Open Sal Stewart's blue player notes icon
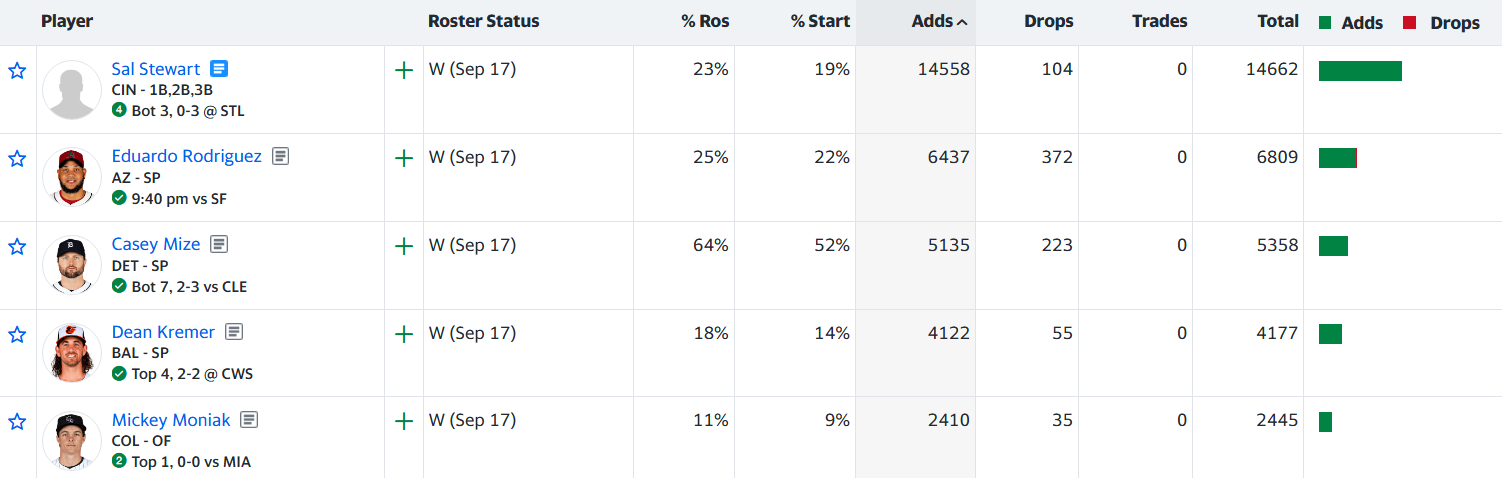This screenshot has height=478, width=1502. (x=219, y=69)
